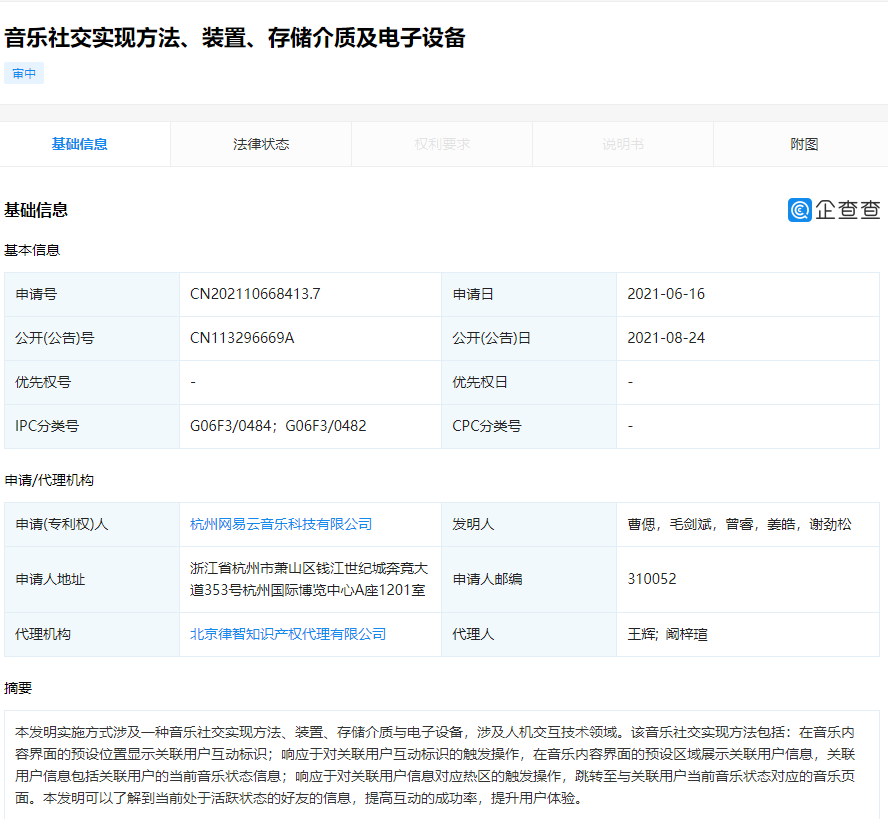Image resolution: width=888 pixels, height=819 pixels.
Task: Select the 基础信息 tab
Action: click(80, 144)
